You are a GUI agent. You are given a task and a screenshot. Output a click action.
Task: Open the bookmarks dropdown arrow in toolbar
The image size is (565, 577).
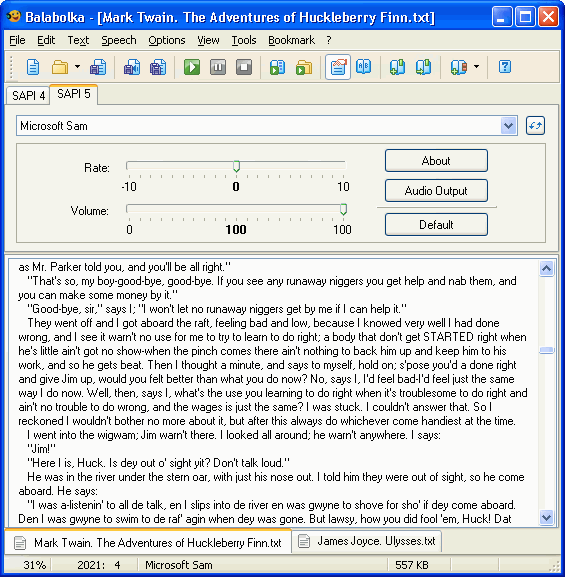[476, 67]
